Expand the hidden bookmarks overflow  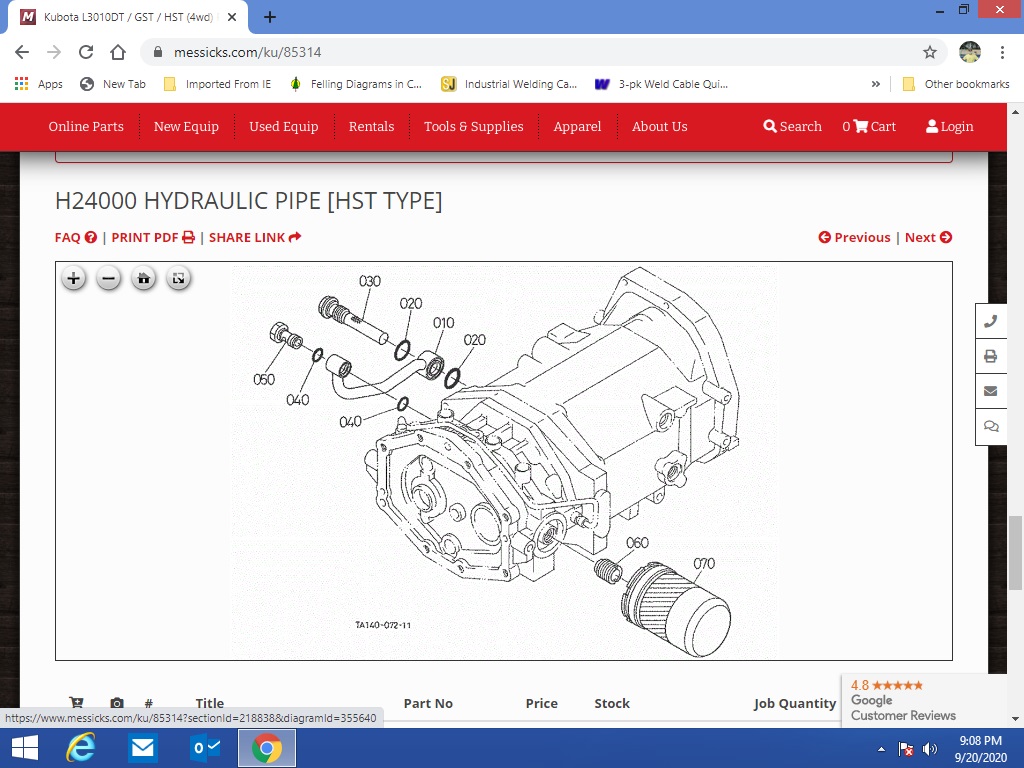pos(876,84)
